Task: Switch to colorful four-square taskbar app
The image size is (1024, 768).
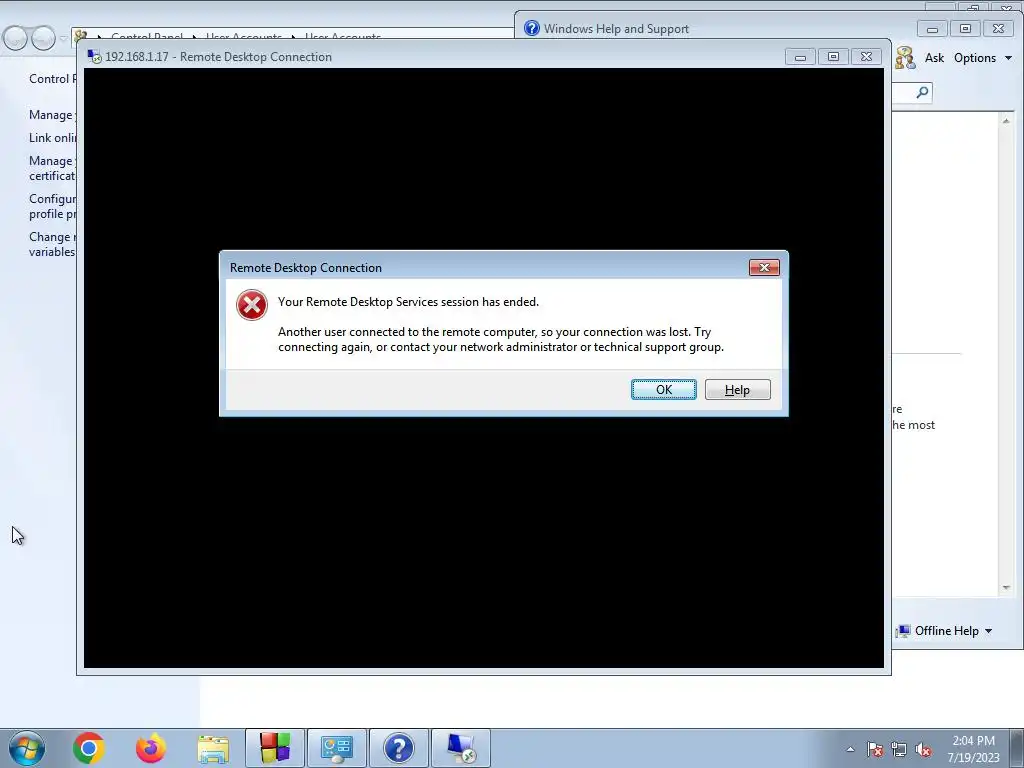Action: [275, 748]
